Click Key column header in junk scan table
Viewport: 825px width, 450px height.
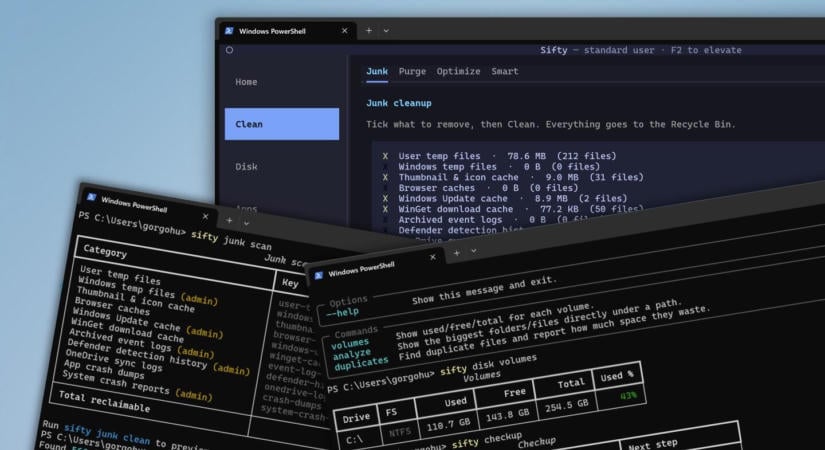[290, 283]
